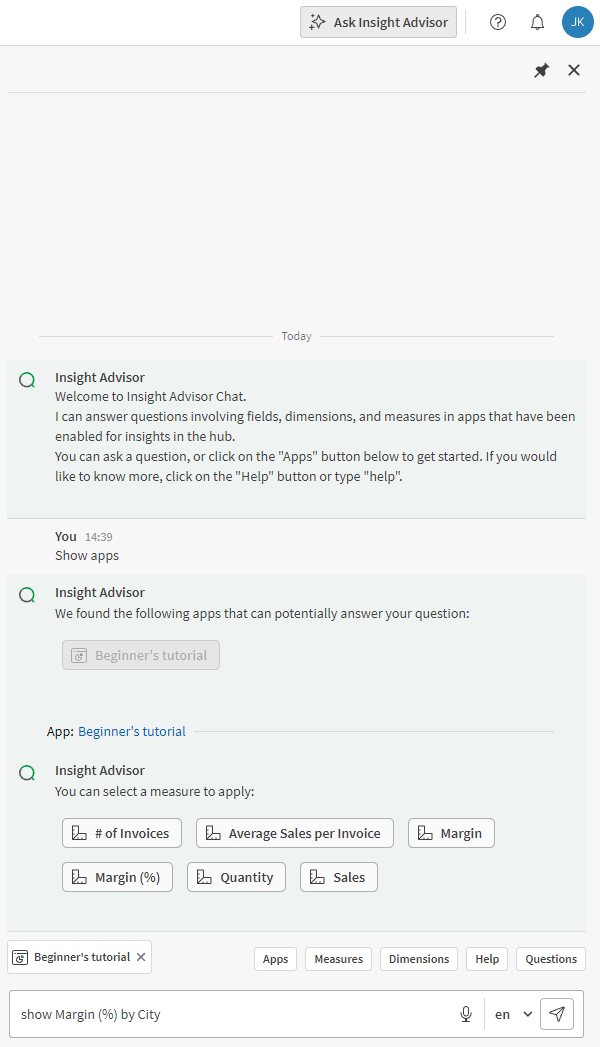The image size is (600, 1047).
Task: Click the Help shortcut button
Action: tap(487, 959)
